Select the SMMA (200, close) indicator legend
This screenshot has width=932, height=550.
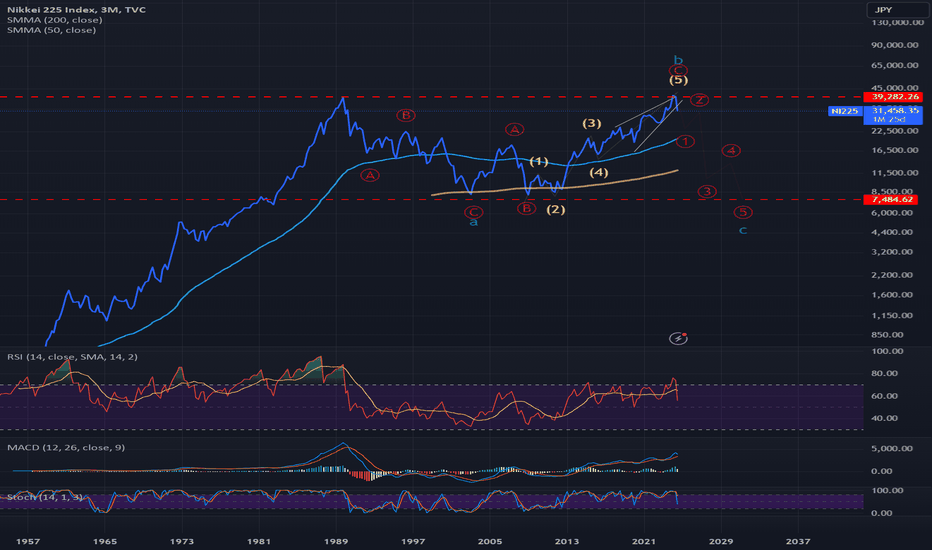click(x=55, y=20)
